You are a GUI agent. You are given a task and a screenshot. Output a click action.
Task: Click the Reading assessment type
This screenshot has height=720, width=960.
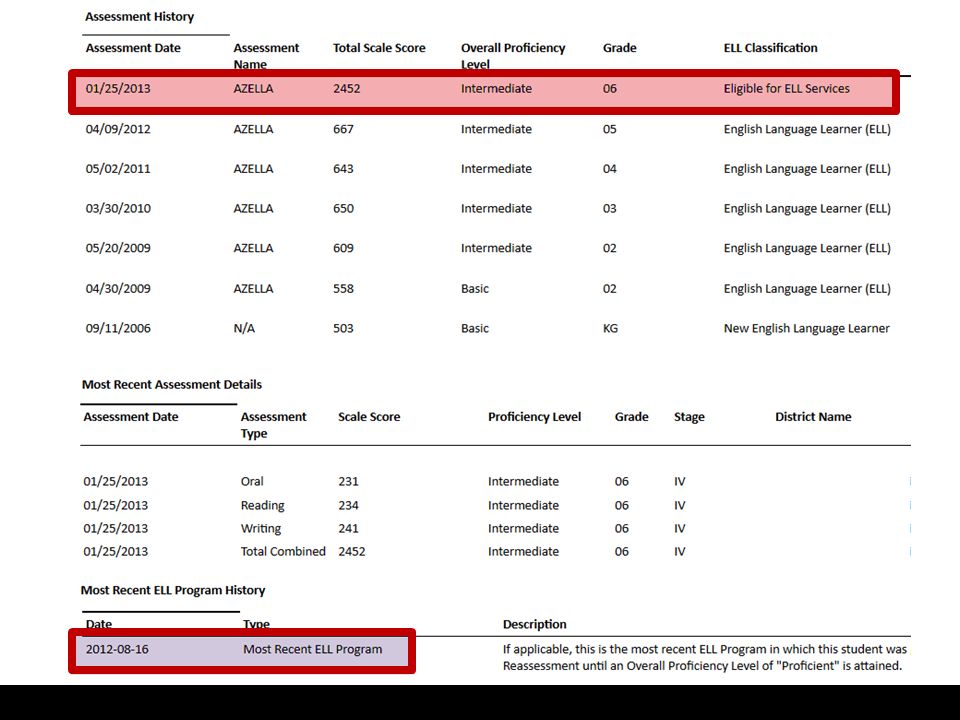pos(262,506)
